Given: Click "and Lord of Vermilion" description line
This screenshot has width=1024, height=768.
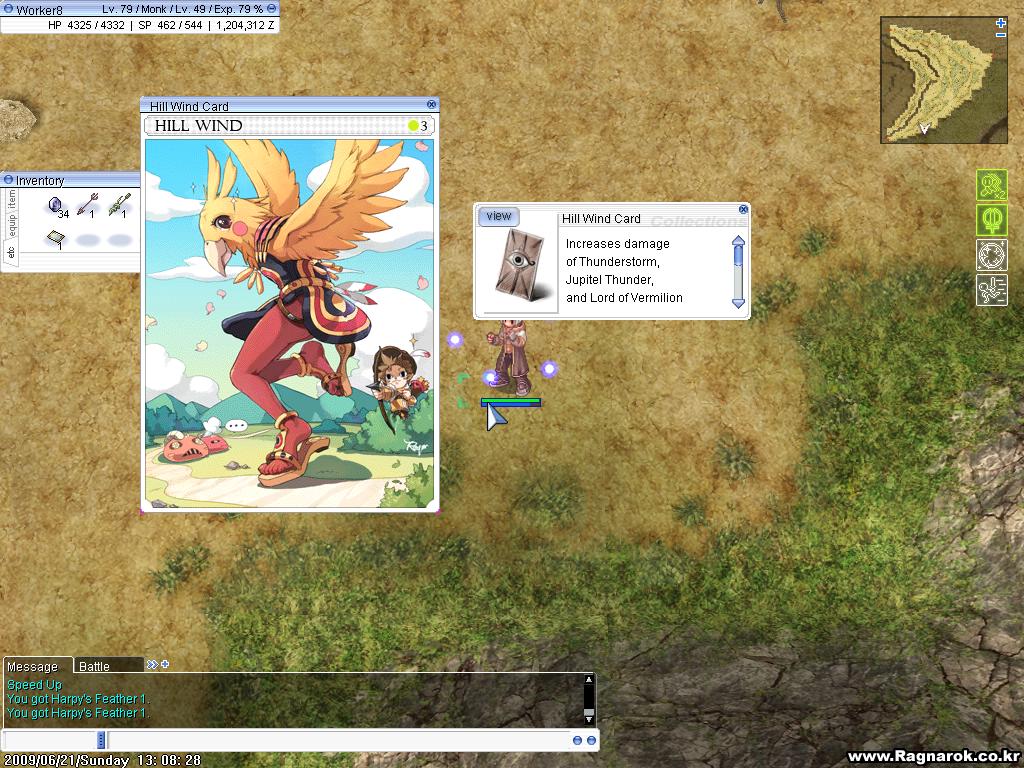Looking at the screenshot, I should tap(624, 298).
